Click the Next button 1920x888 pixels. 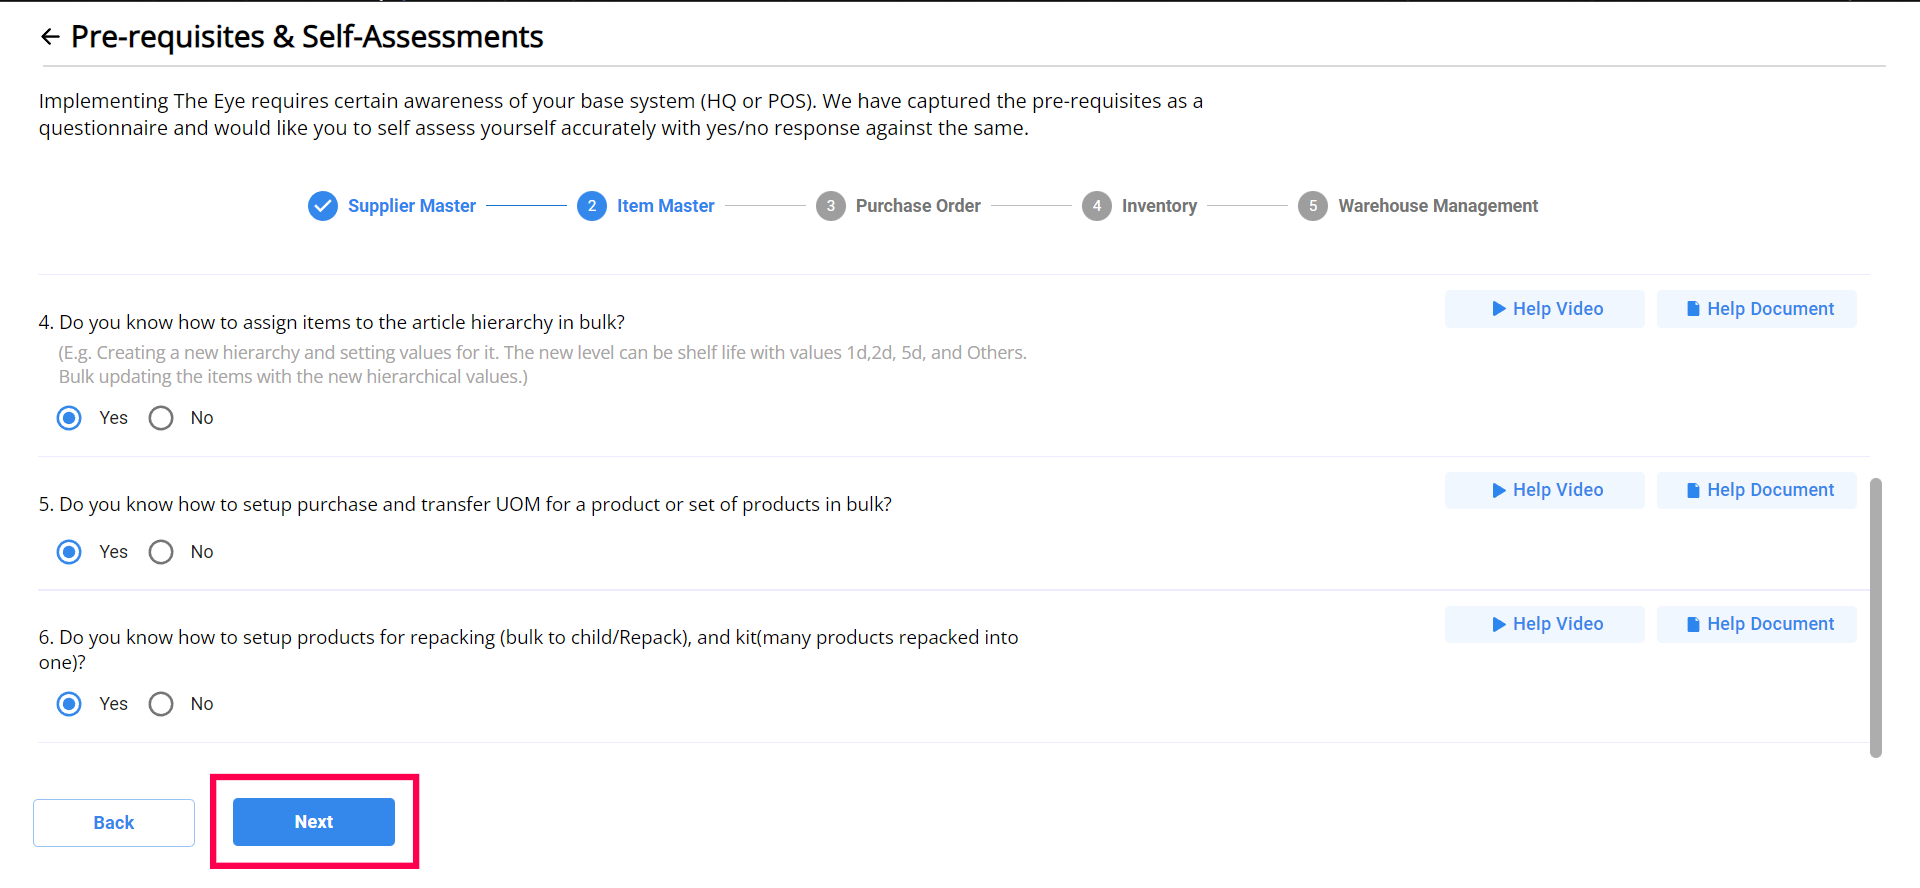coord(314,822)
